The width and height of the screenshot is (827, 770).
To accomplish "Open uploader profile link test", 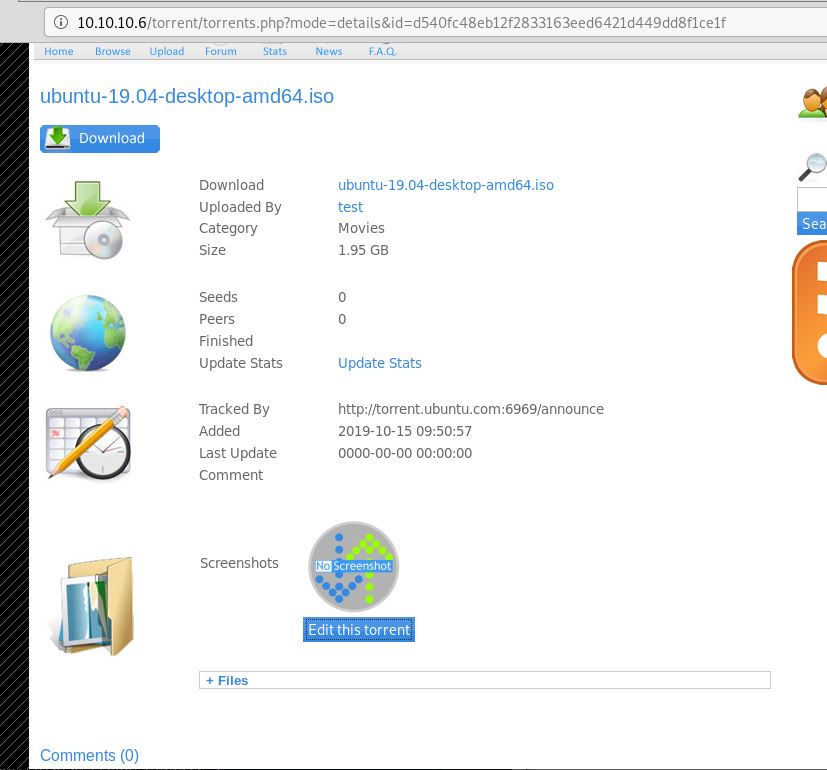I will [x=350, y=207].
